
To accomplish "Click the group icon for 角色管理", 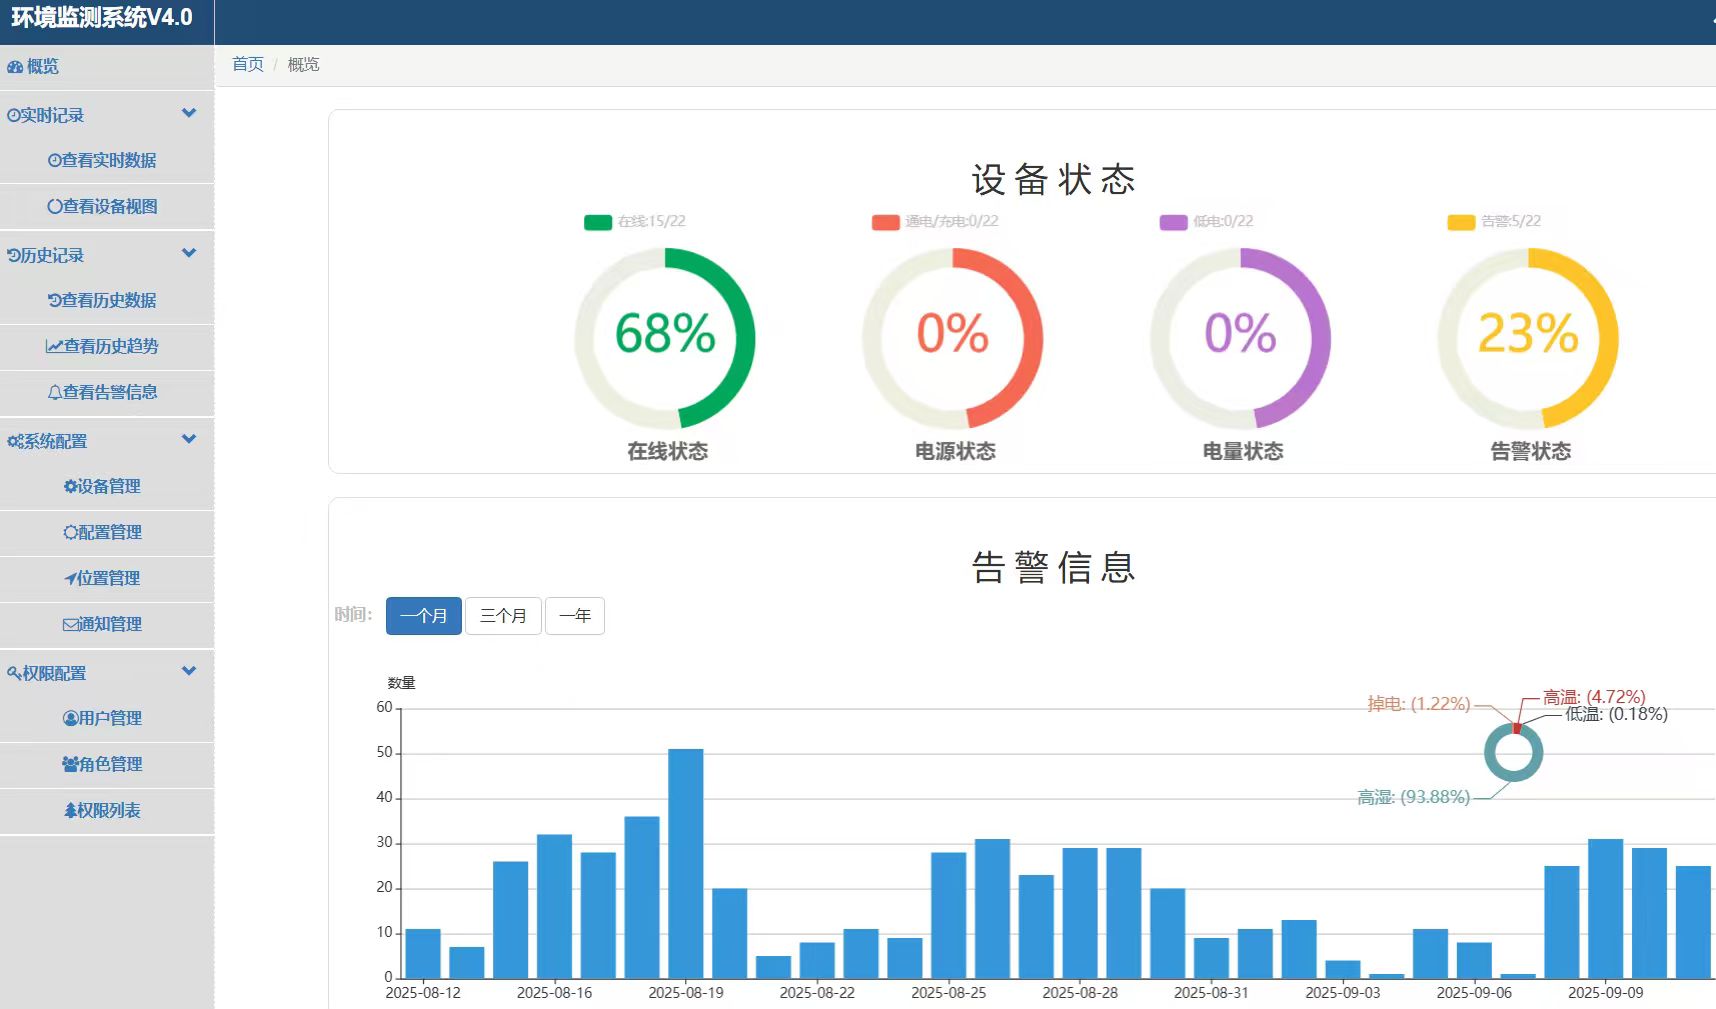I will 70,765.
